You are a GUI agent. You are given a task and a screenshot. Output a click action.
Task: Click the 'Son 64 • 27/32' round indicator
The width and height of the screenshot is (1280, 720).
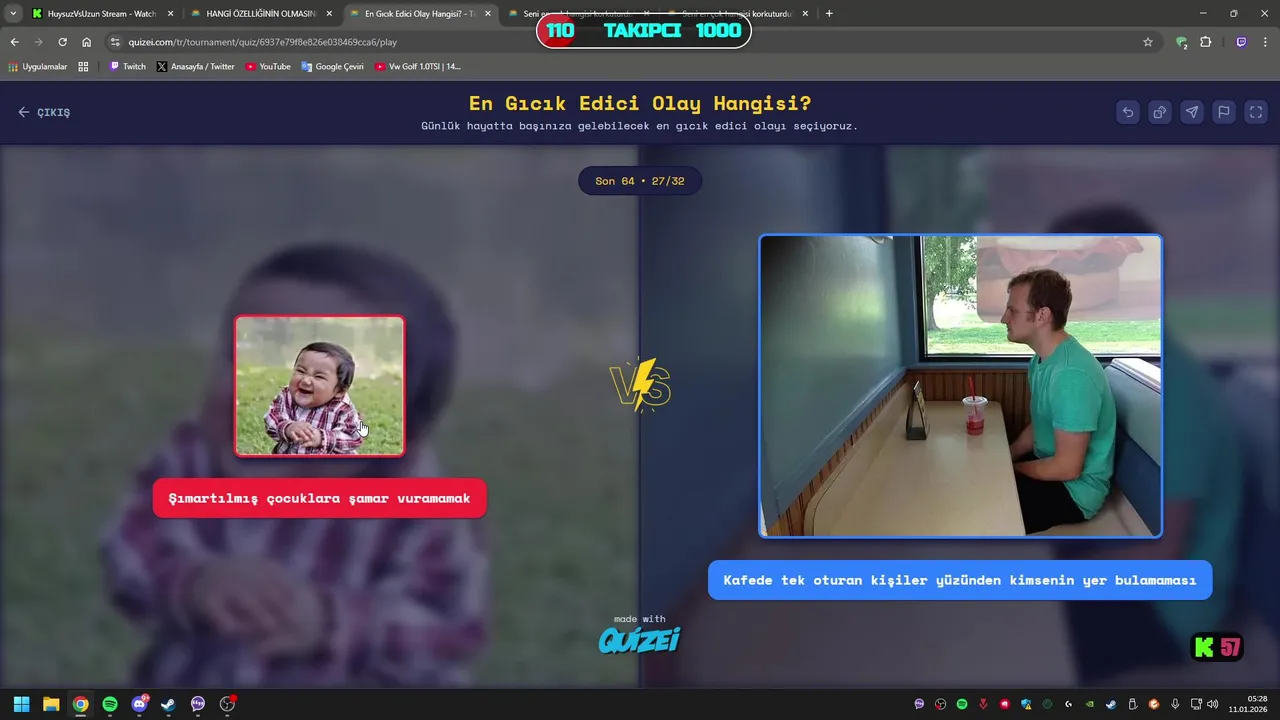coord(640,181)
